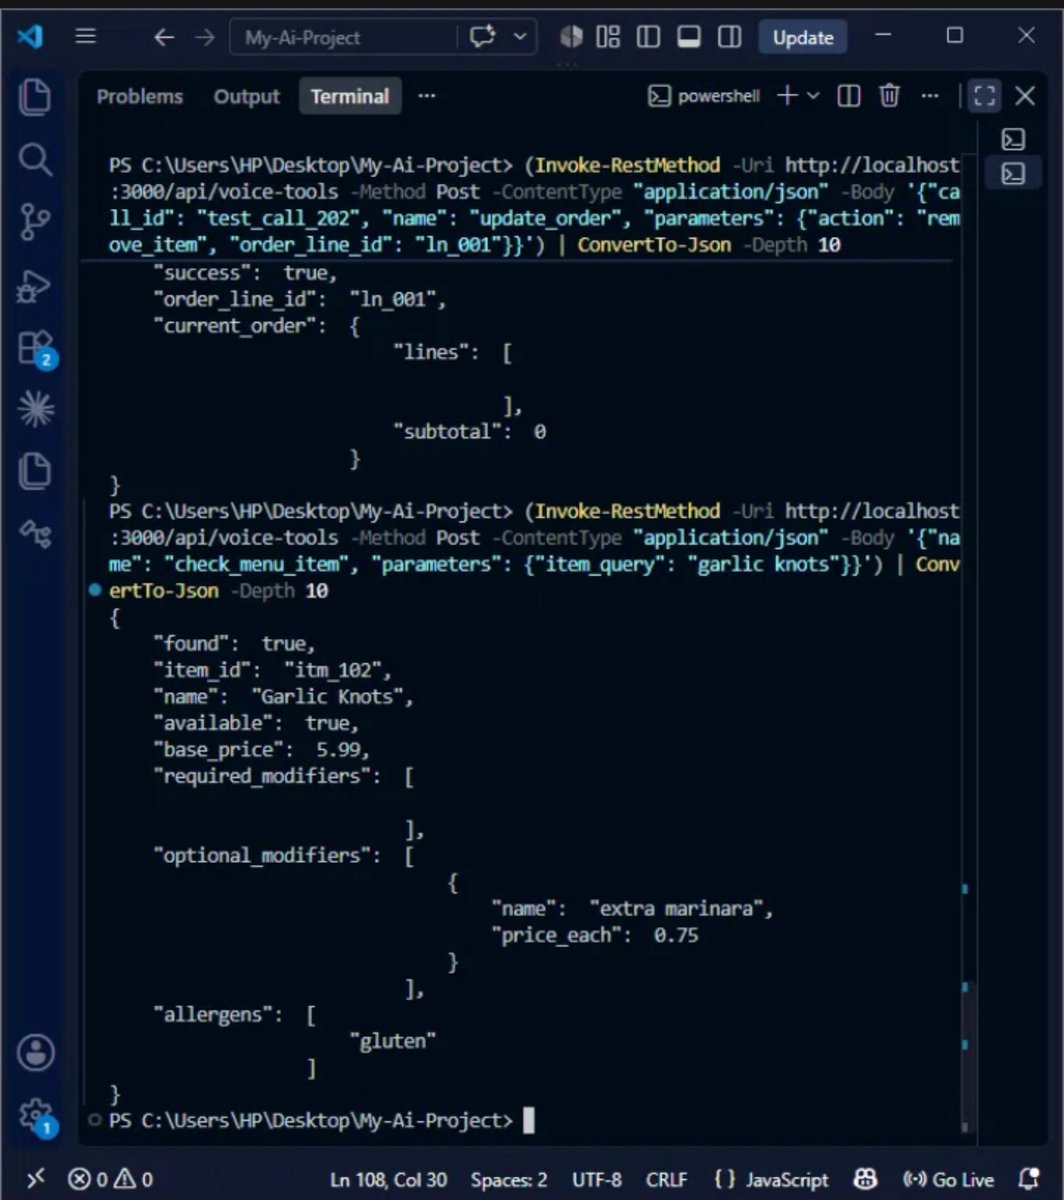The height and width of the screenshot is (1200, 1064).
Task: Go back with the left arrow
Action: pos(164,37)
